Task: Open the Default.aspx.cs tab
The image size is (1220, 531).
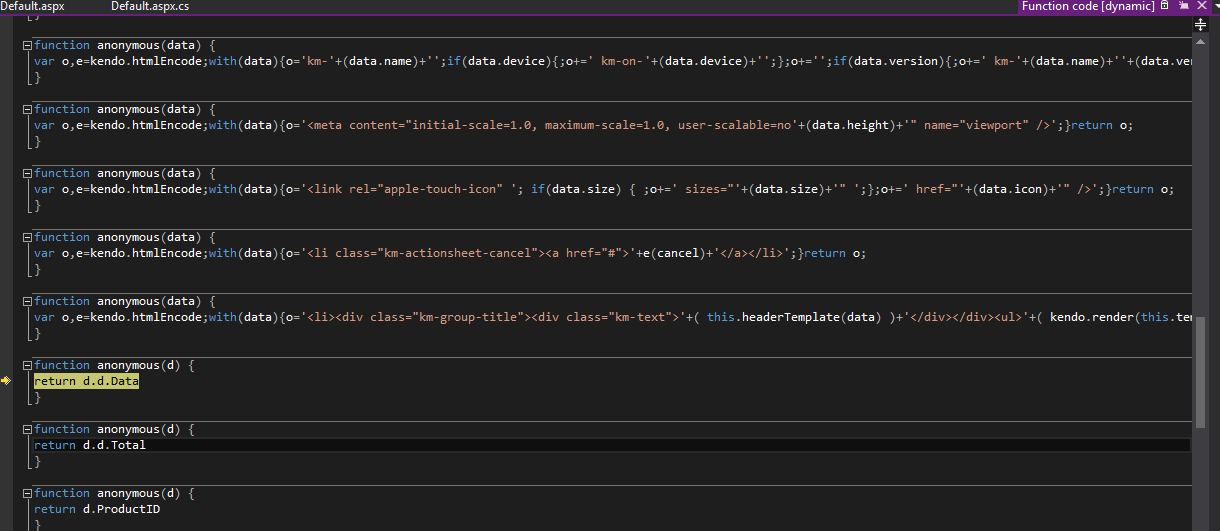Action: [x=150, y=6]
